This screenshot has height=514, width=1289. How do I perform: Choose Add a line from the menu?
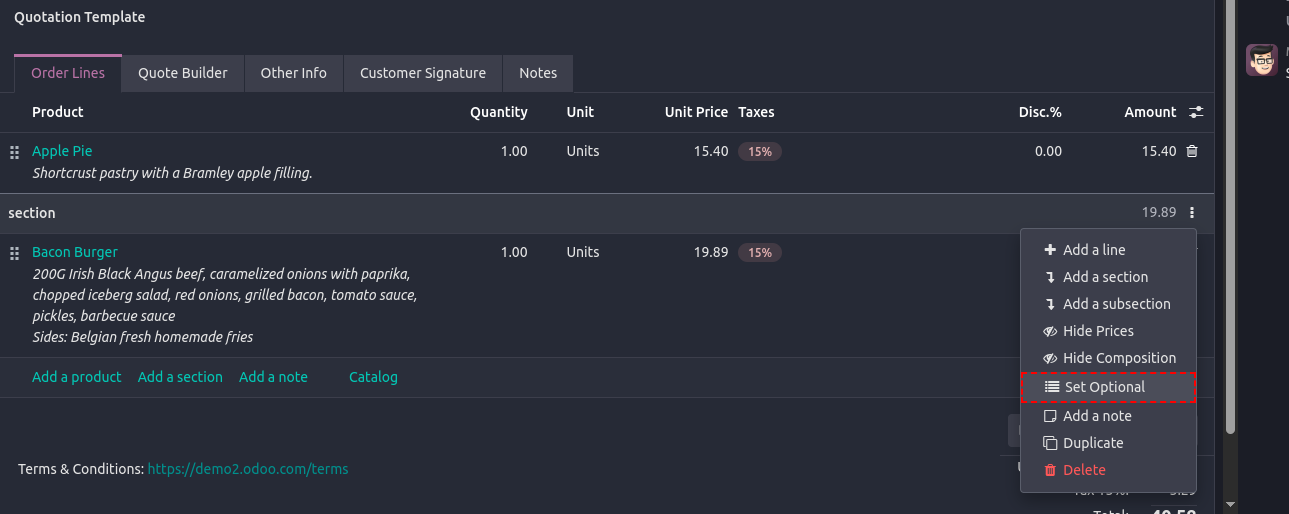click(1093, 250)
